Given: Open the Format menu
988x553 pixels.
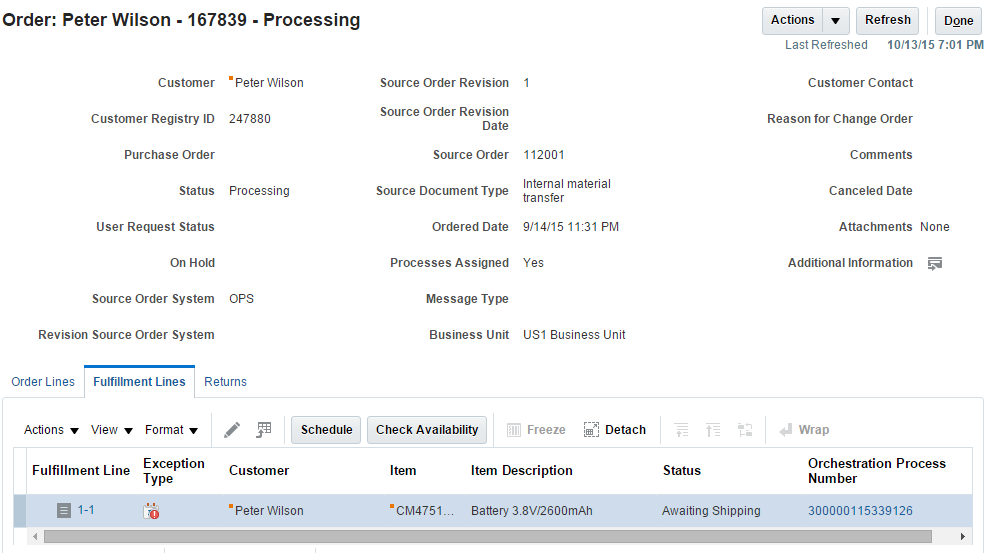Looking at the screenshot, I should coord(171,430).
